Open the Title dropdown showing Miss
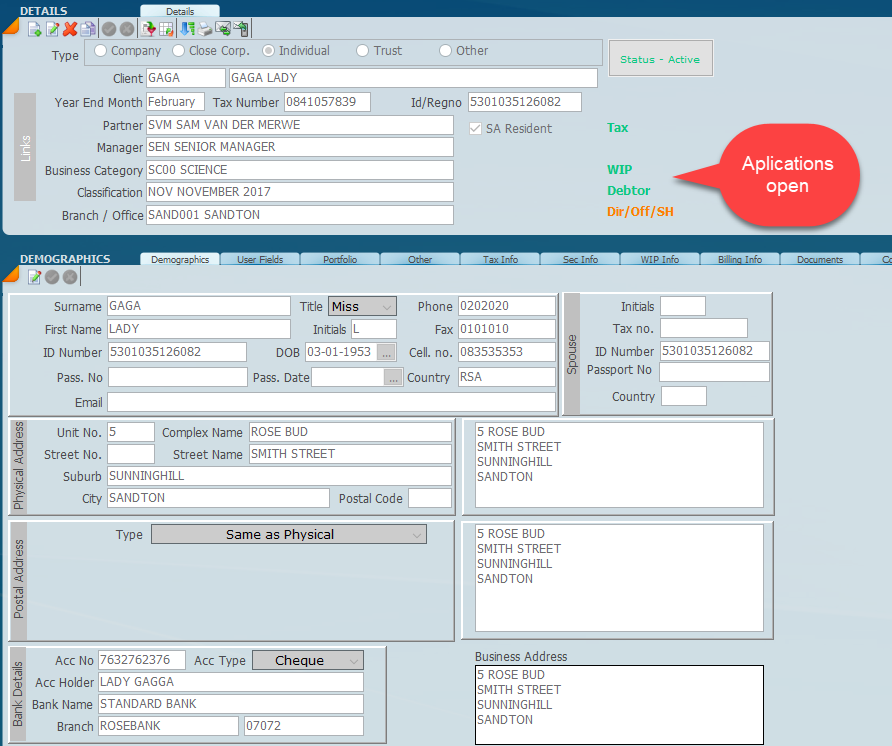 (362, 306)
